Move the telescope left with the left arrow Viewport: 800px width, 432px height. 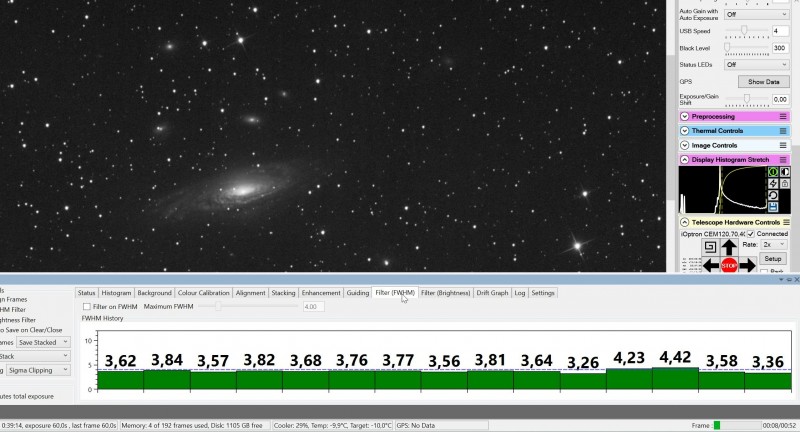click(711, 266)
